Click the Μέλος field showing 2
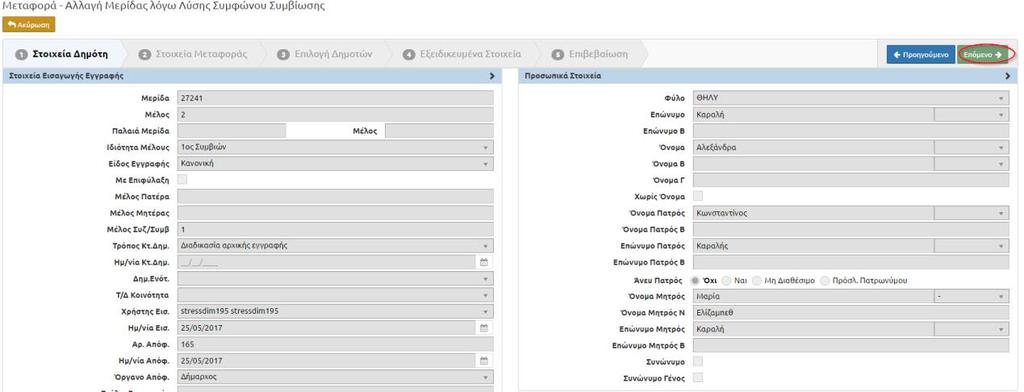Screen dimensions: 1024x392 tap(336, 114)
